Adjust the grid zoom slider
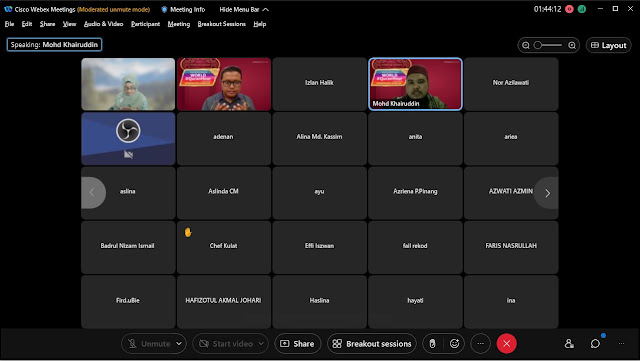The height and width of the screenshot is (361, 640). 549,45
